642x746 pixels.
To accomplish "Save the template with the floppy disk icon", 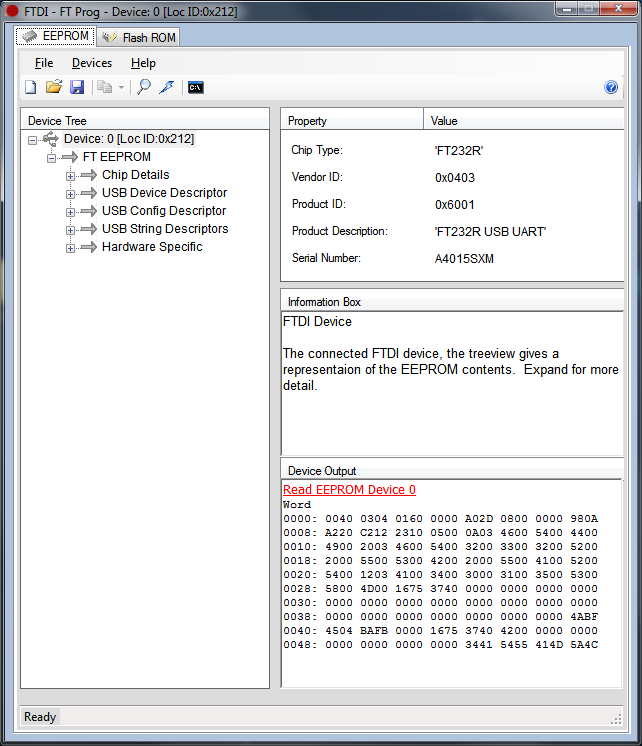I will pos(77,87).
